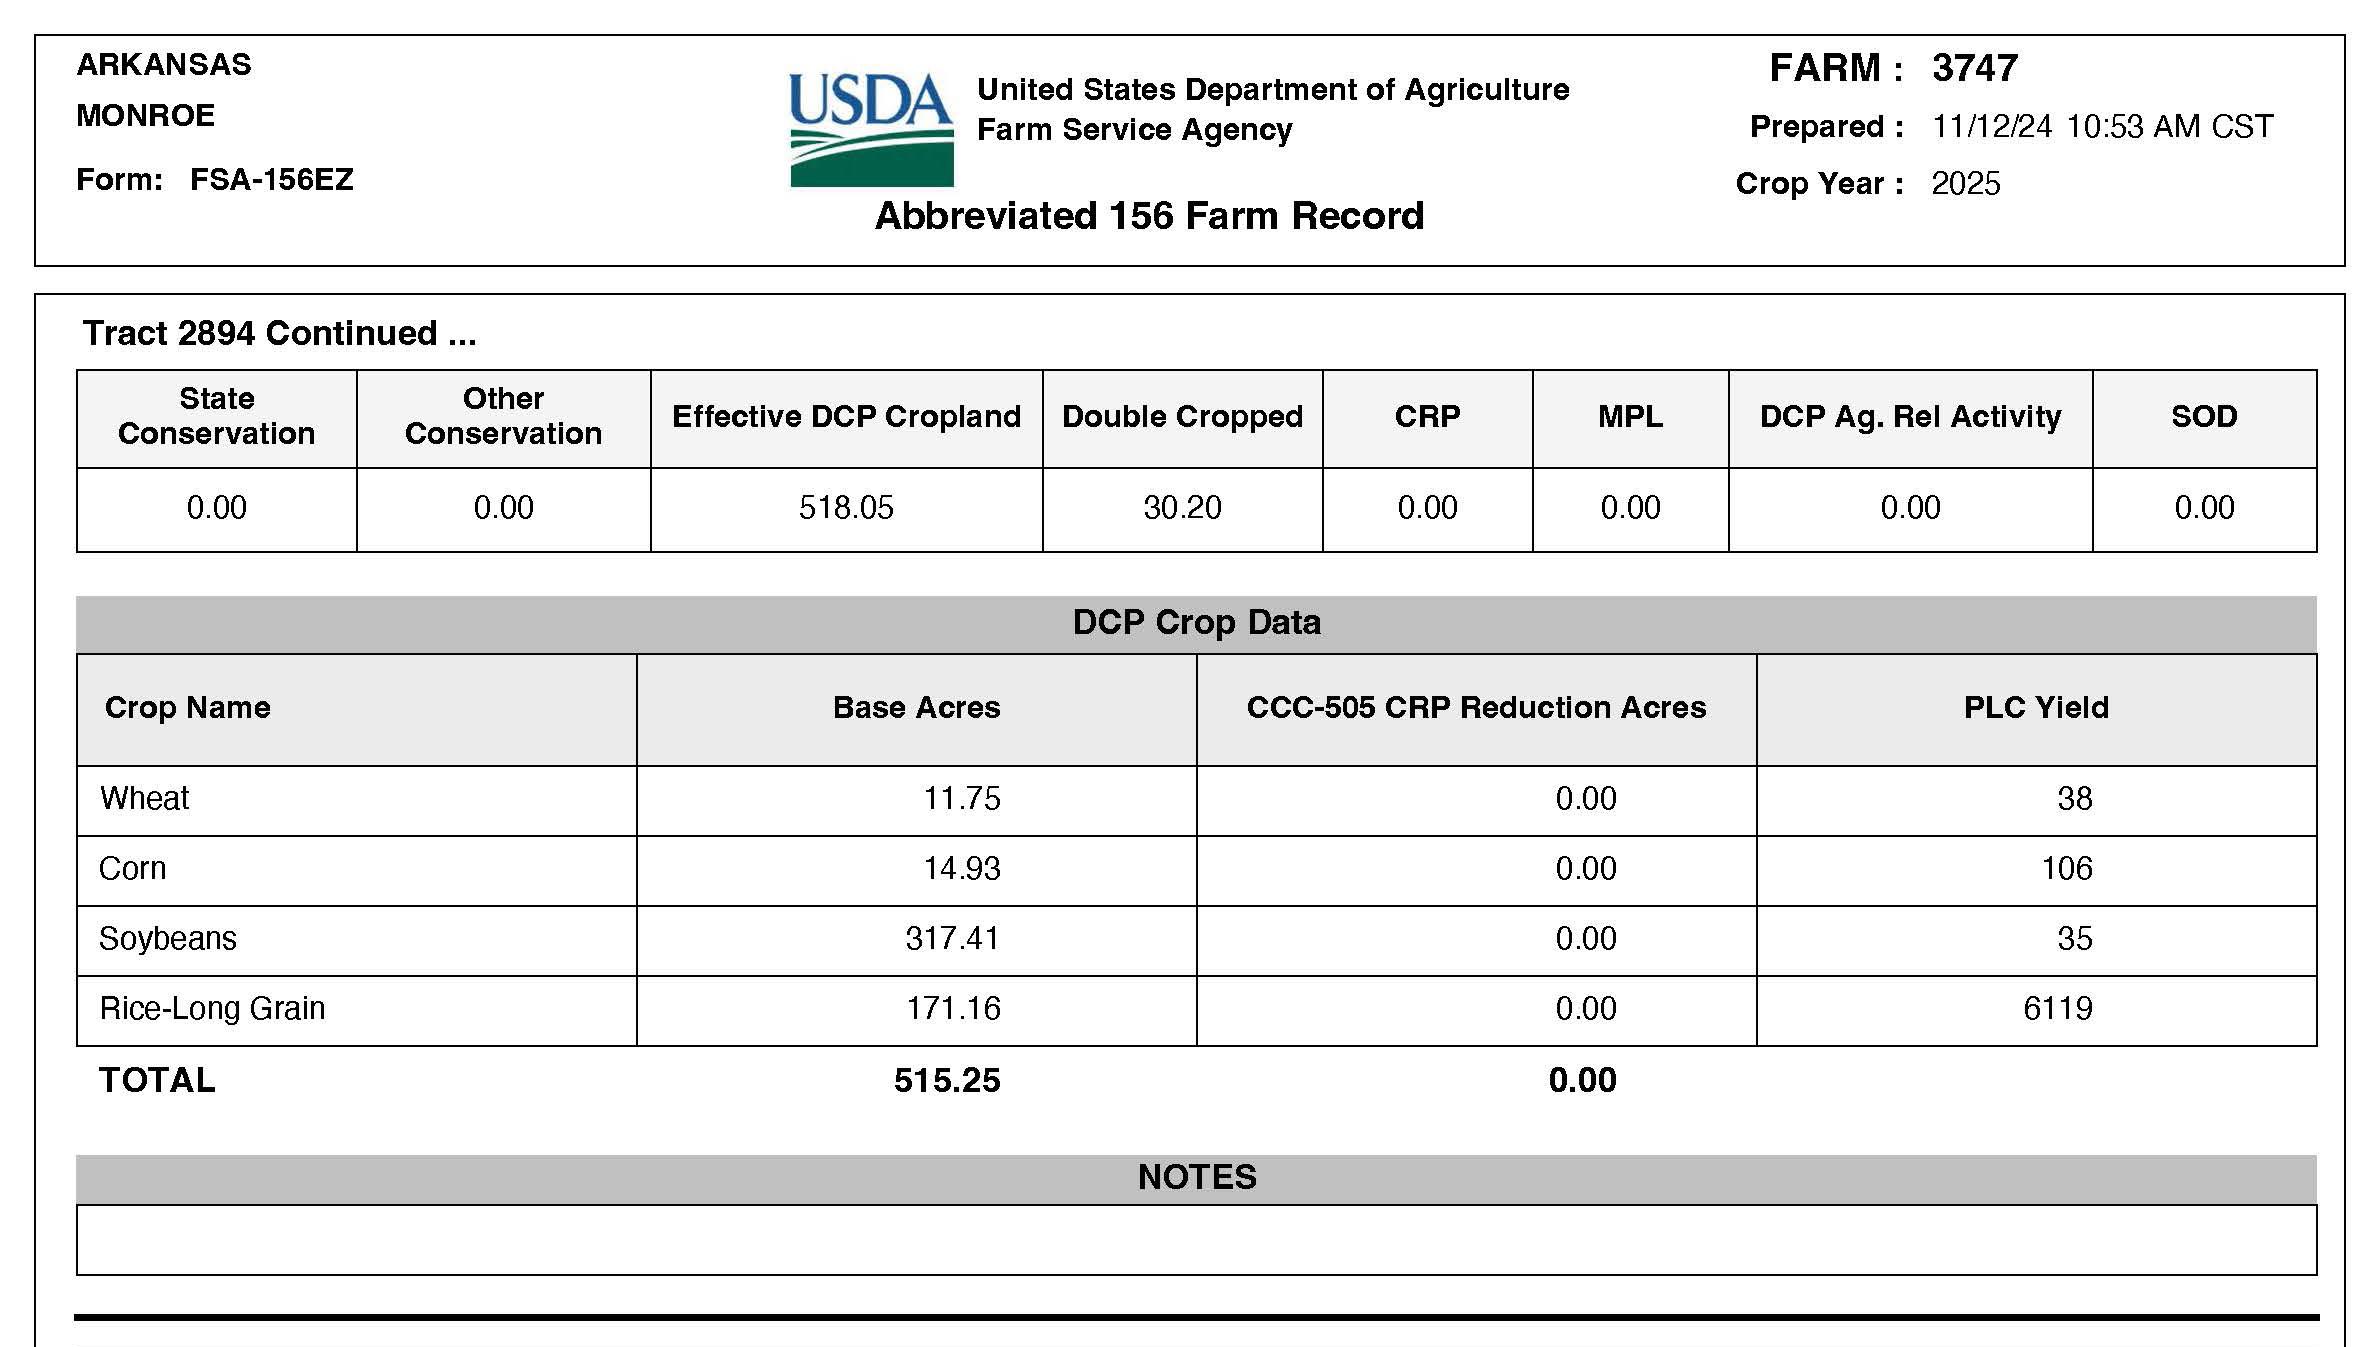The image size is (2380, 1347).
Task: Click the total base acres 515.25
Action: point(947,1081)
